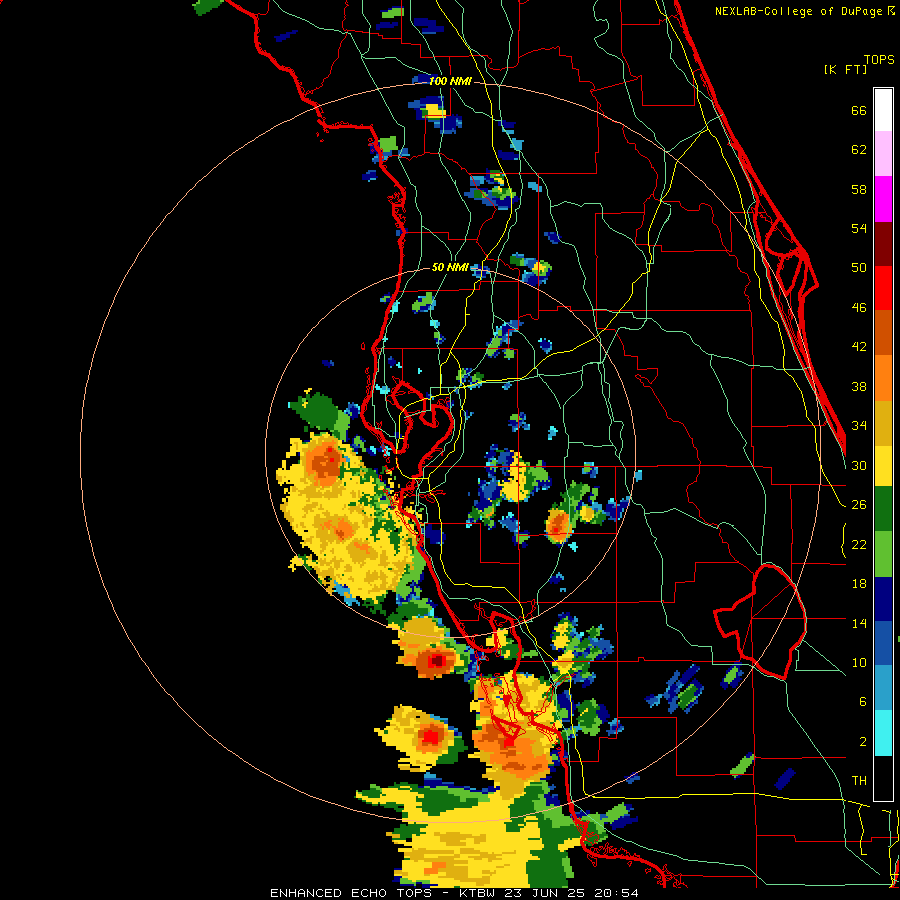This screenshot has height=900, width=900.
Task: Click the '100 NMI' range ring label
Action: 450,81
